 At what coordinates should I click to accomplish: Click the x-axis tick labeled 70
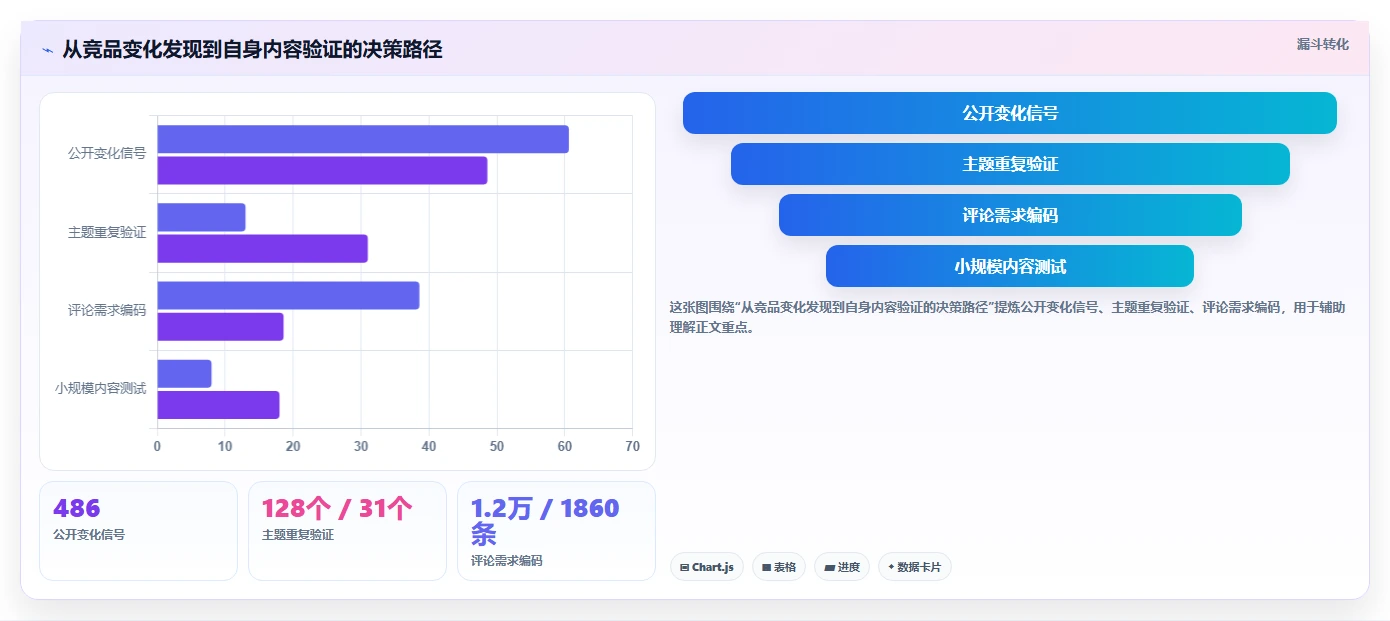[x=632, y=446]
